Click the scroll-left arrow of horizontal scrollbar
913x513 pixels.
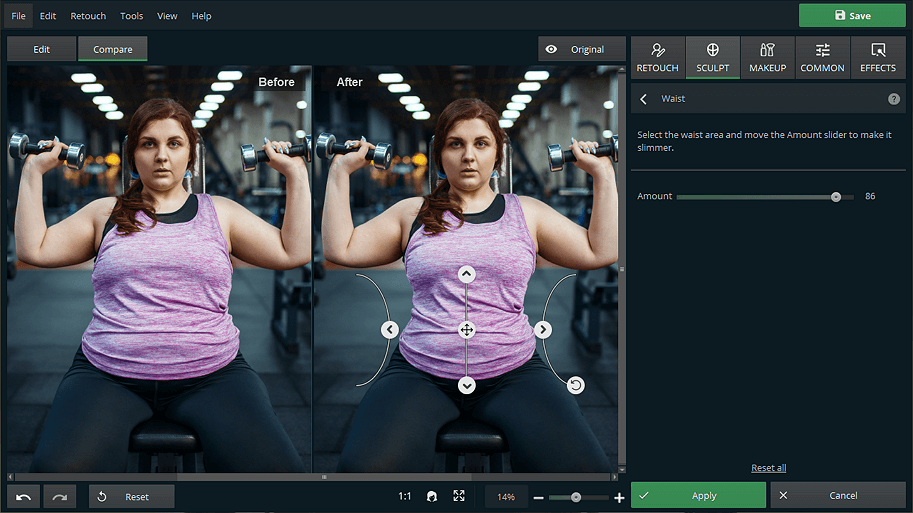pos(10,477)
